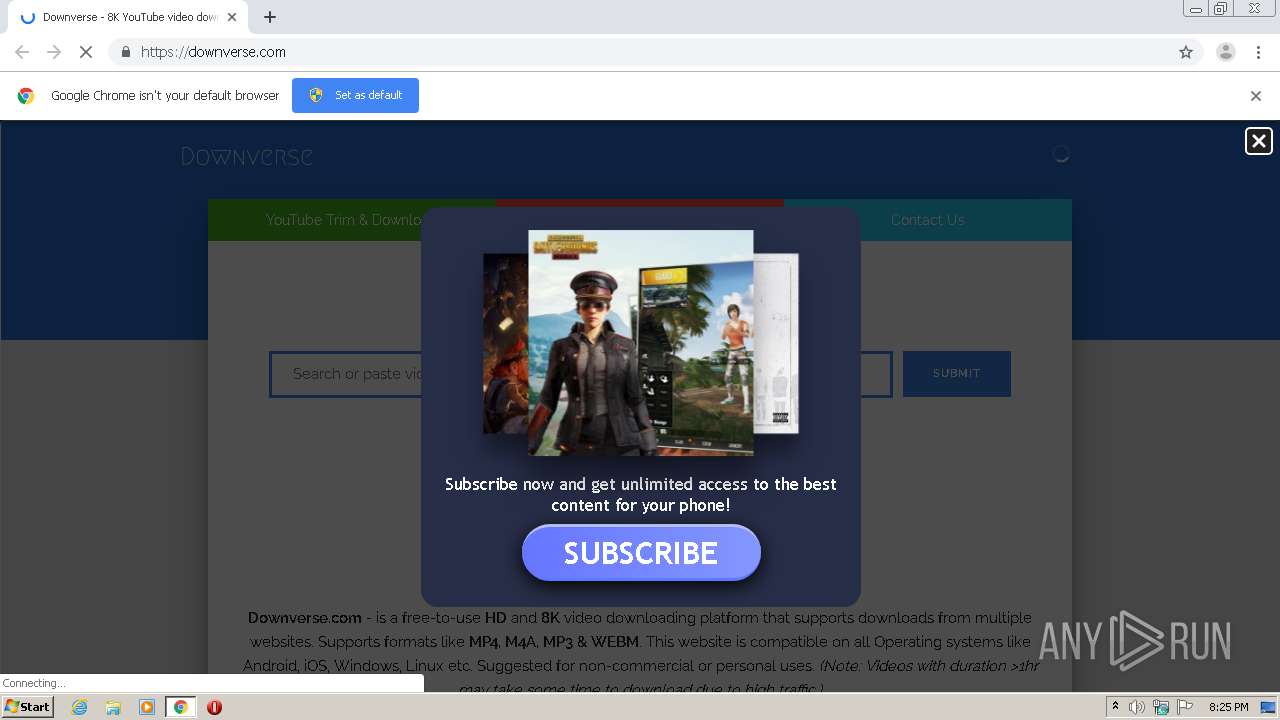Click the Downverse.com bold text in description
Viewport: 1280px width, 720px height.
[x=305, y=618]
